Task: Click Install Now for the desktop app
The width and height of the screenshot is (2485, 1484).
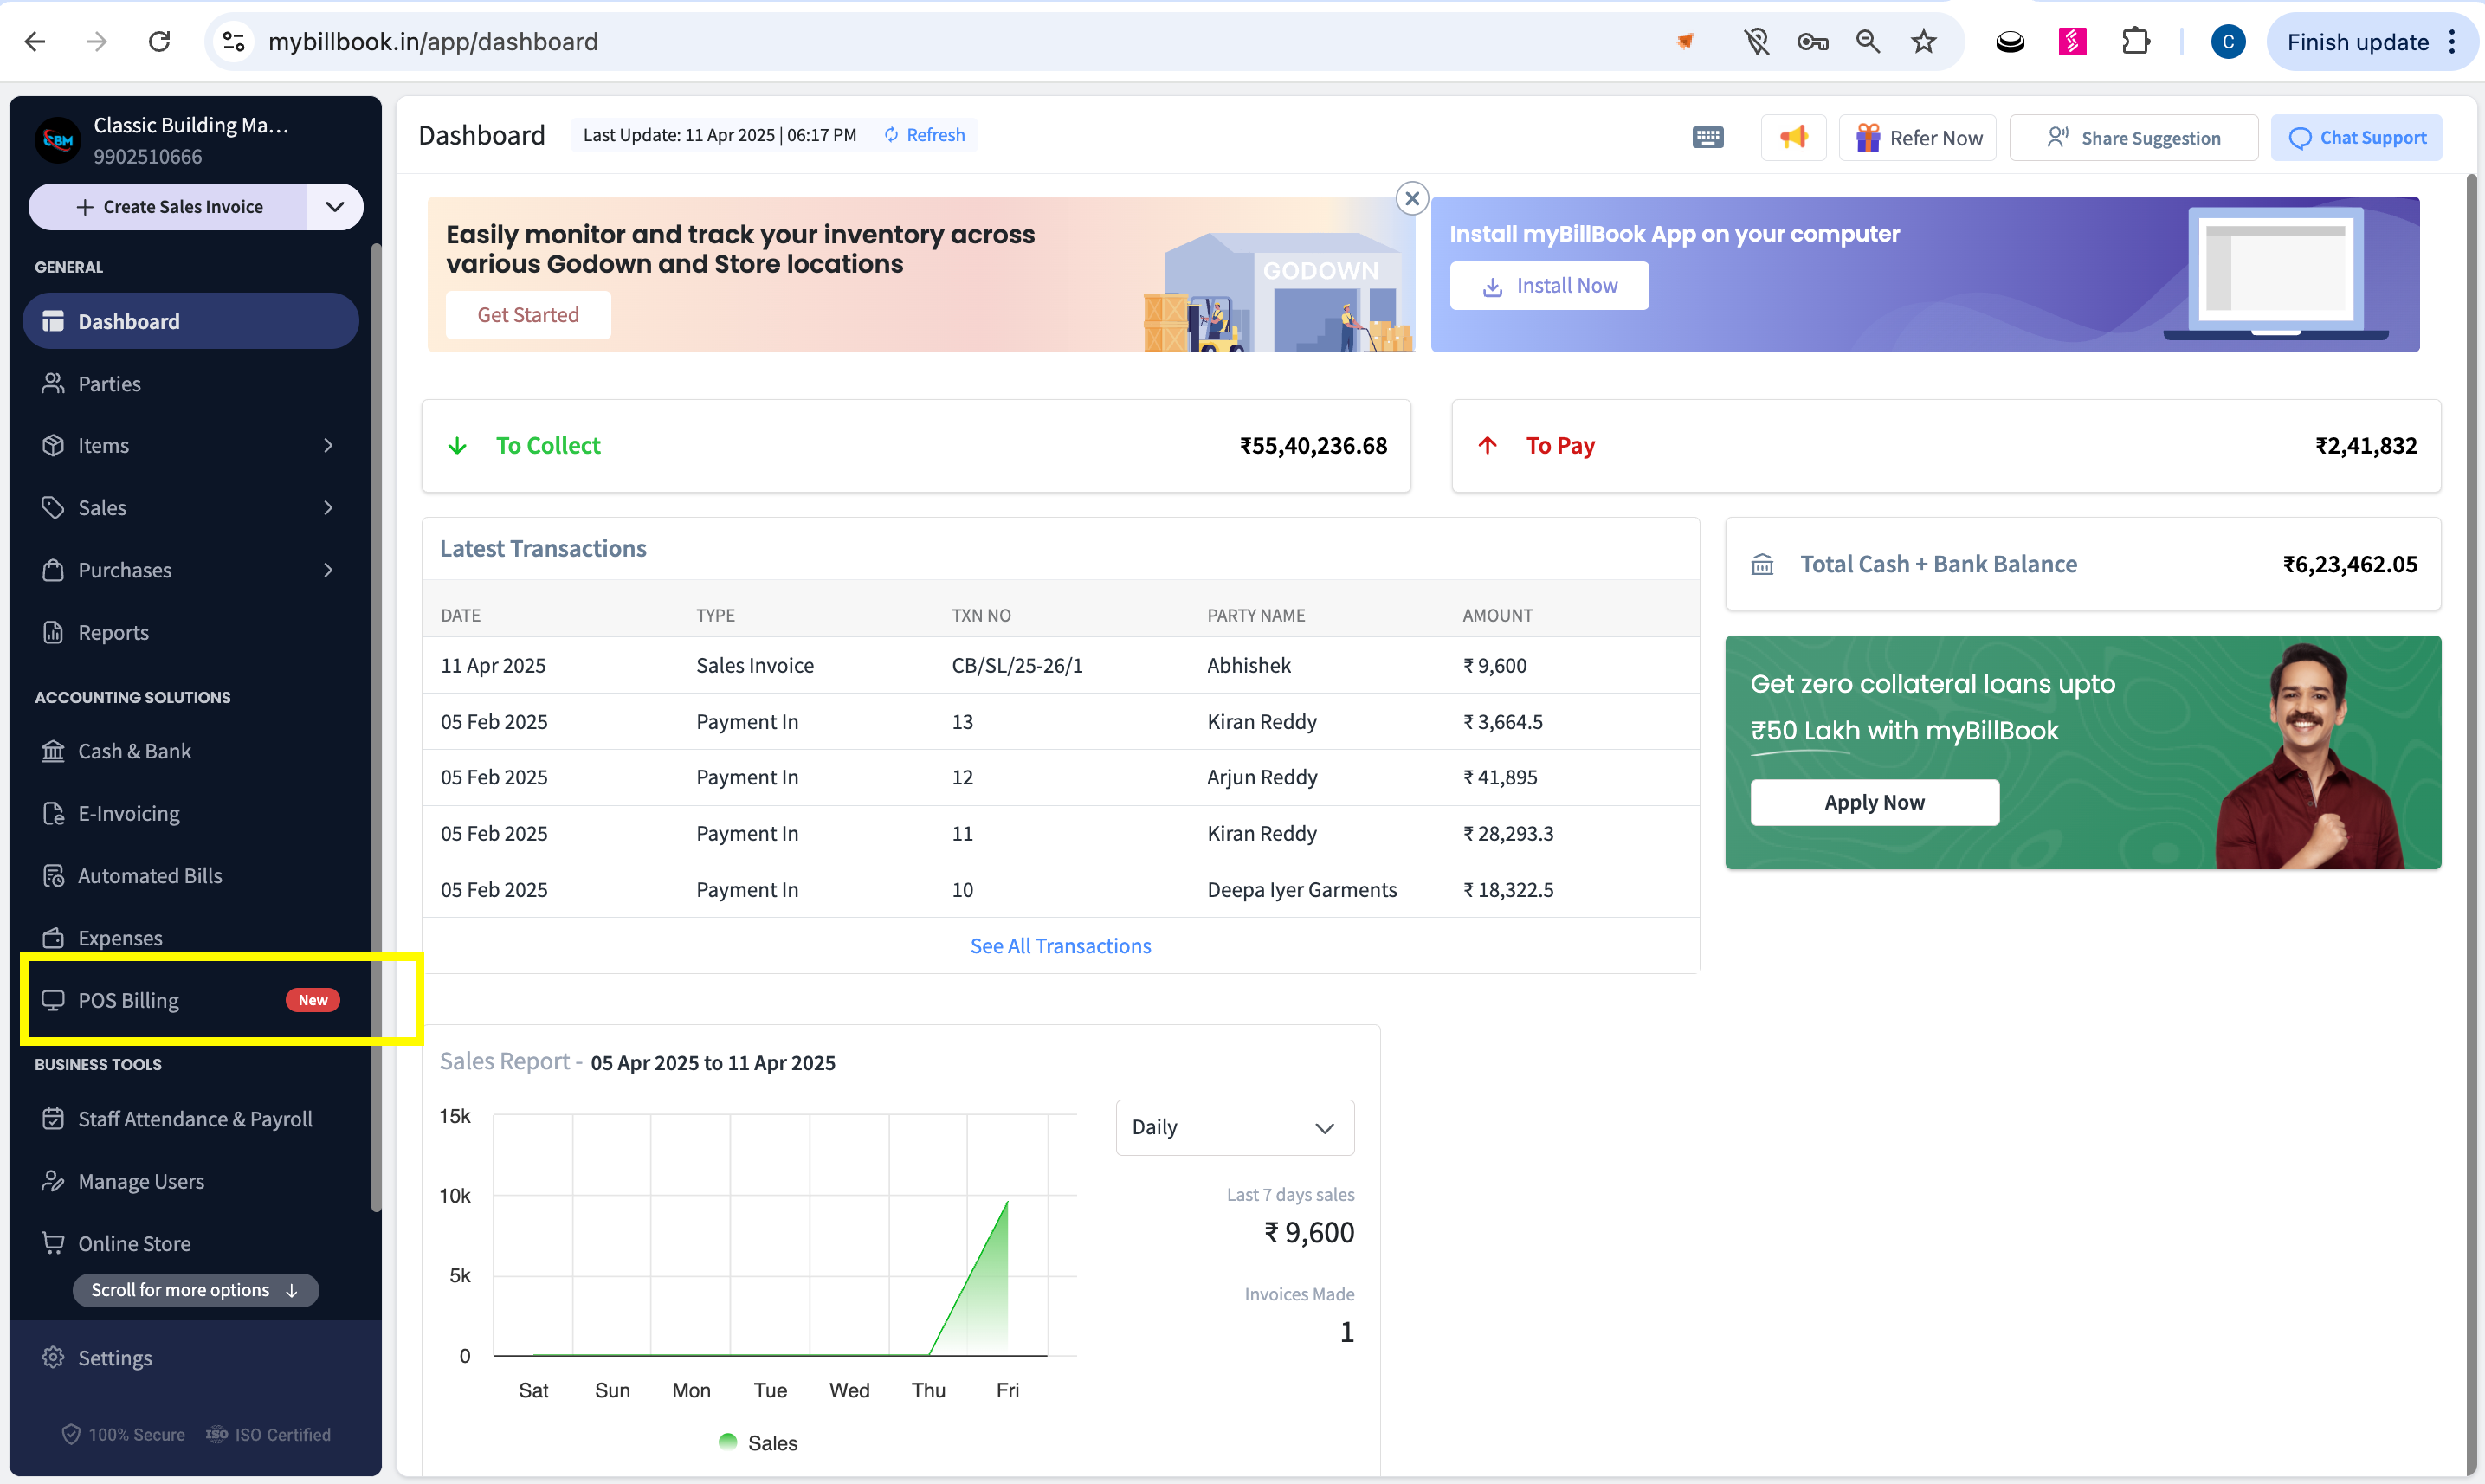Action: pos(1549,286)
